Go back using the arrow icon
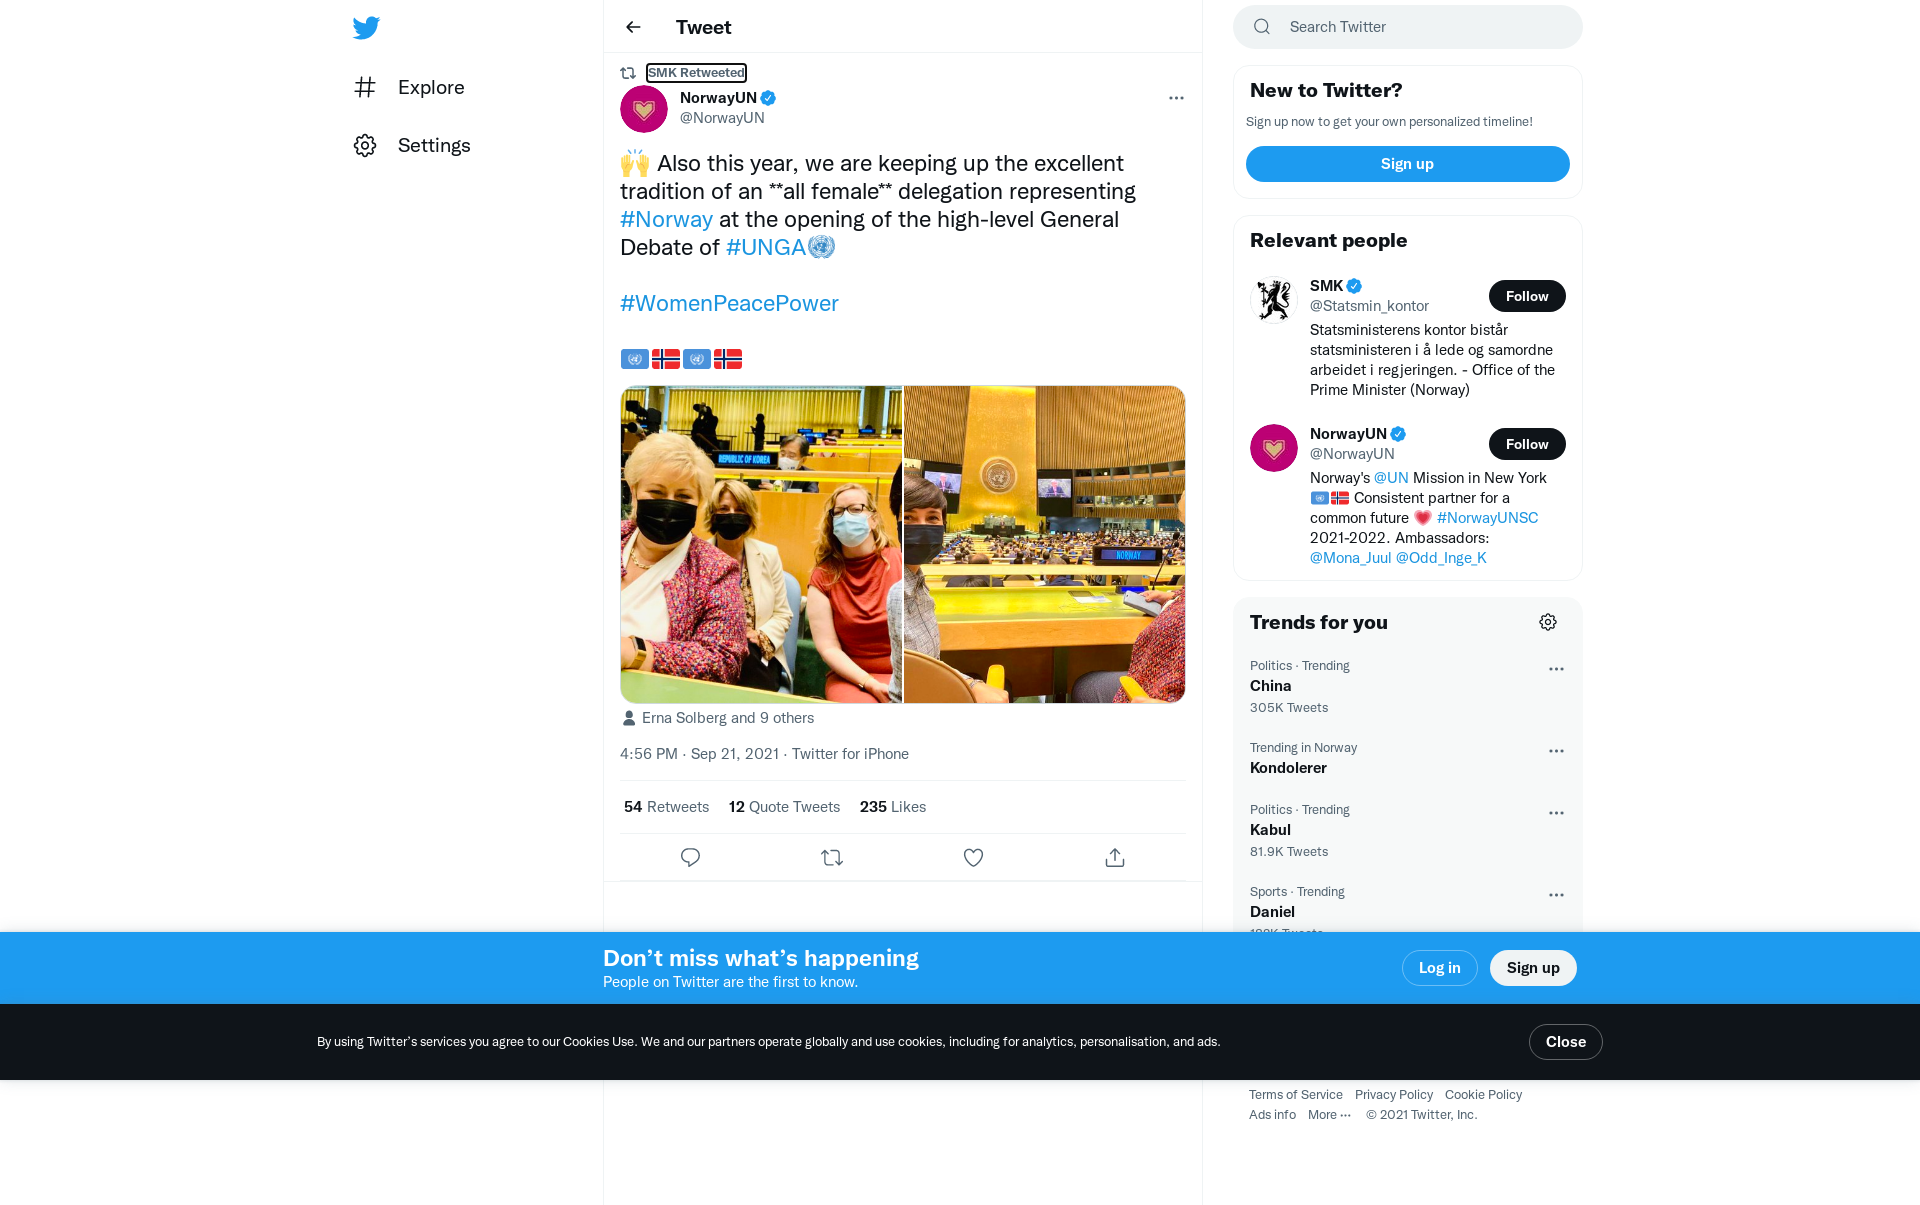 [x=633, y=27]
